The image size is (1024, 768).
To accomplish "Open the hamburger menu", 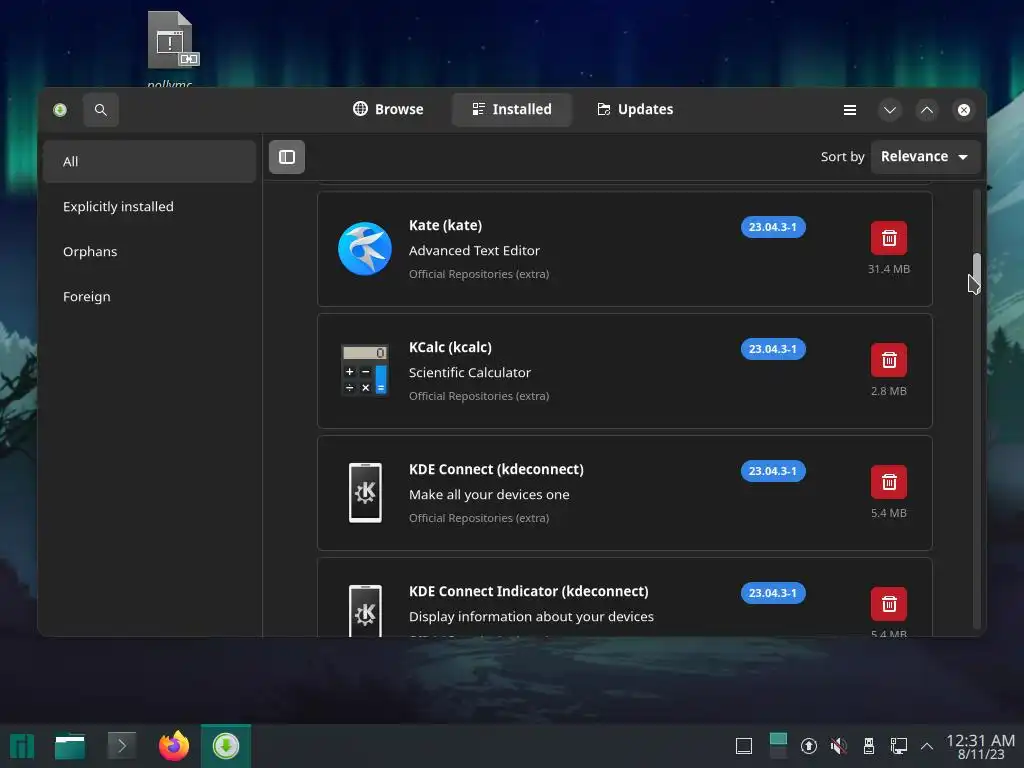I will coord(850,110).
